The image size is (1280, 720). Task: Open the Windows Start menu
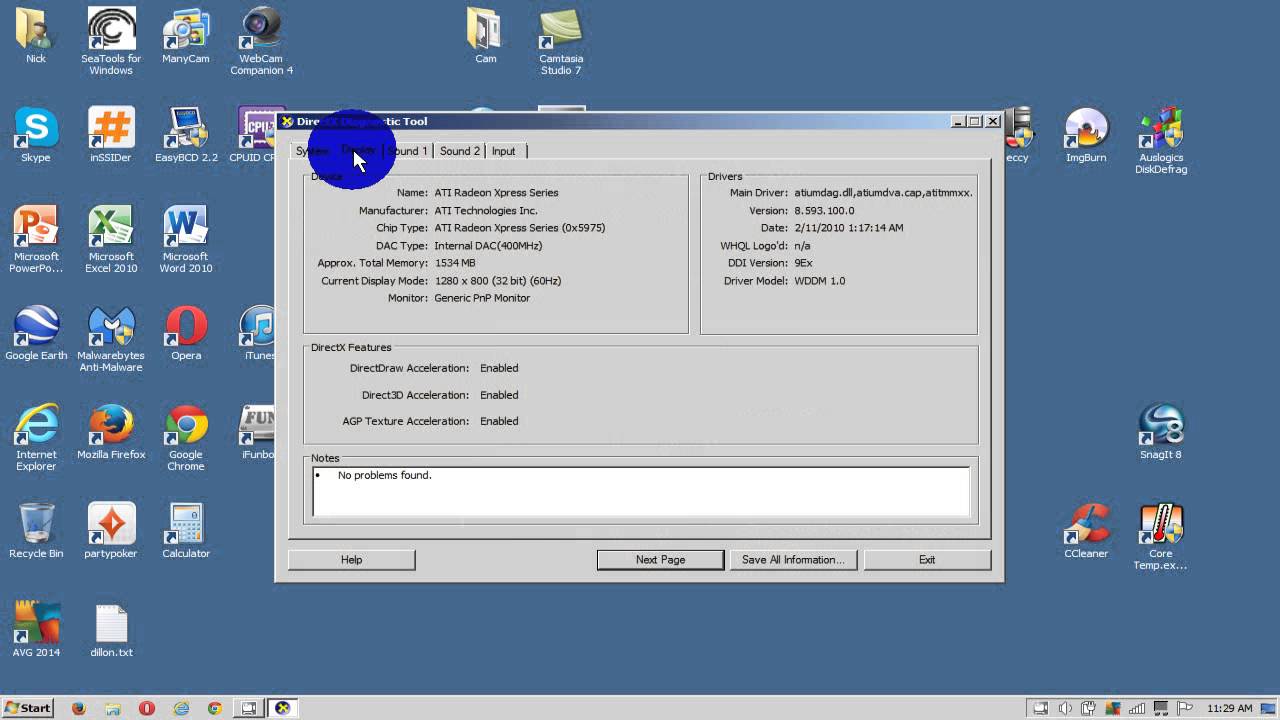(x=28, y=708)
